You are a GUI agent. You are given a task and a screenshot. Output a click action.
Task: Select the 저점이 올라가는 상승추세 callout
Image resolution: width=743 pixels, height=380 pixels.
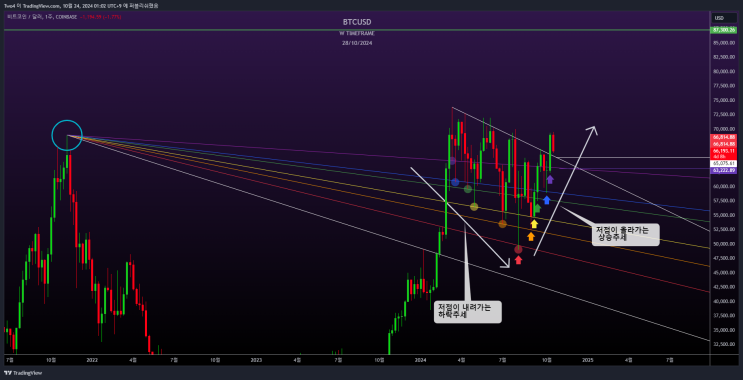[625, 235]
